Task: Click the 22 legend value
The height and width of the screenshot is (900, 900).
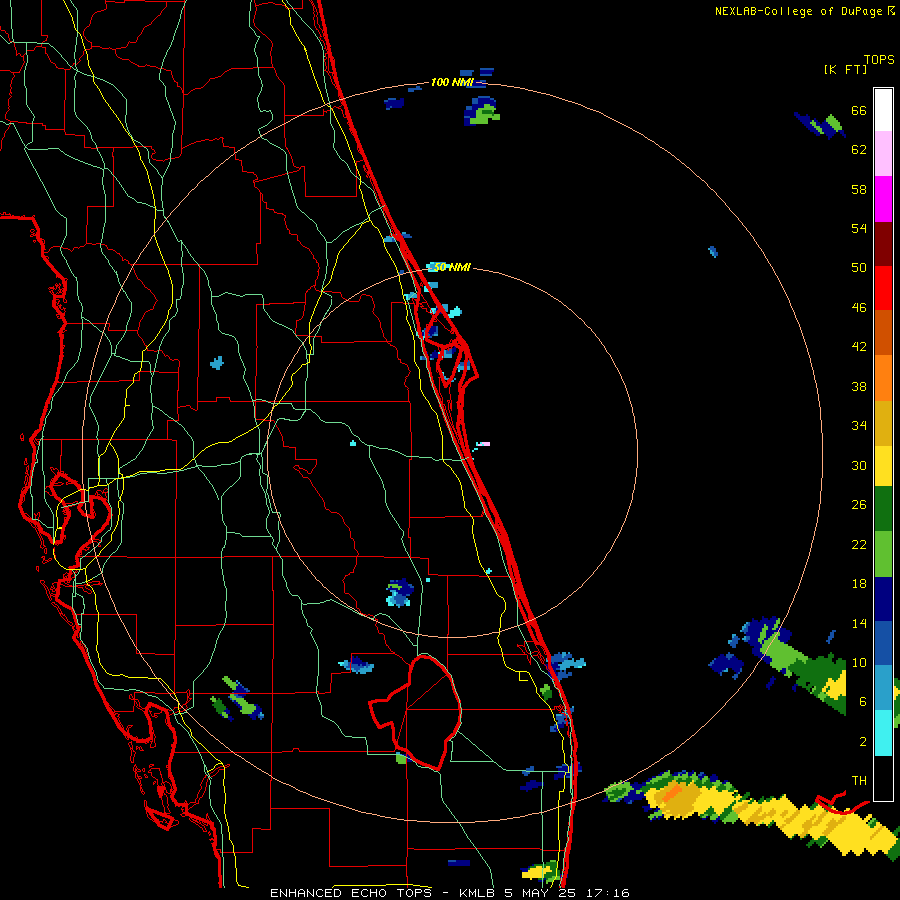Action: tap(859, 545)
